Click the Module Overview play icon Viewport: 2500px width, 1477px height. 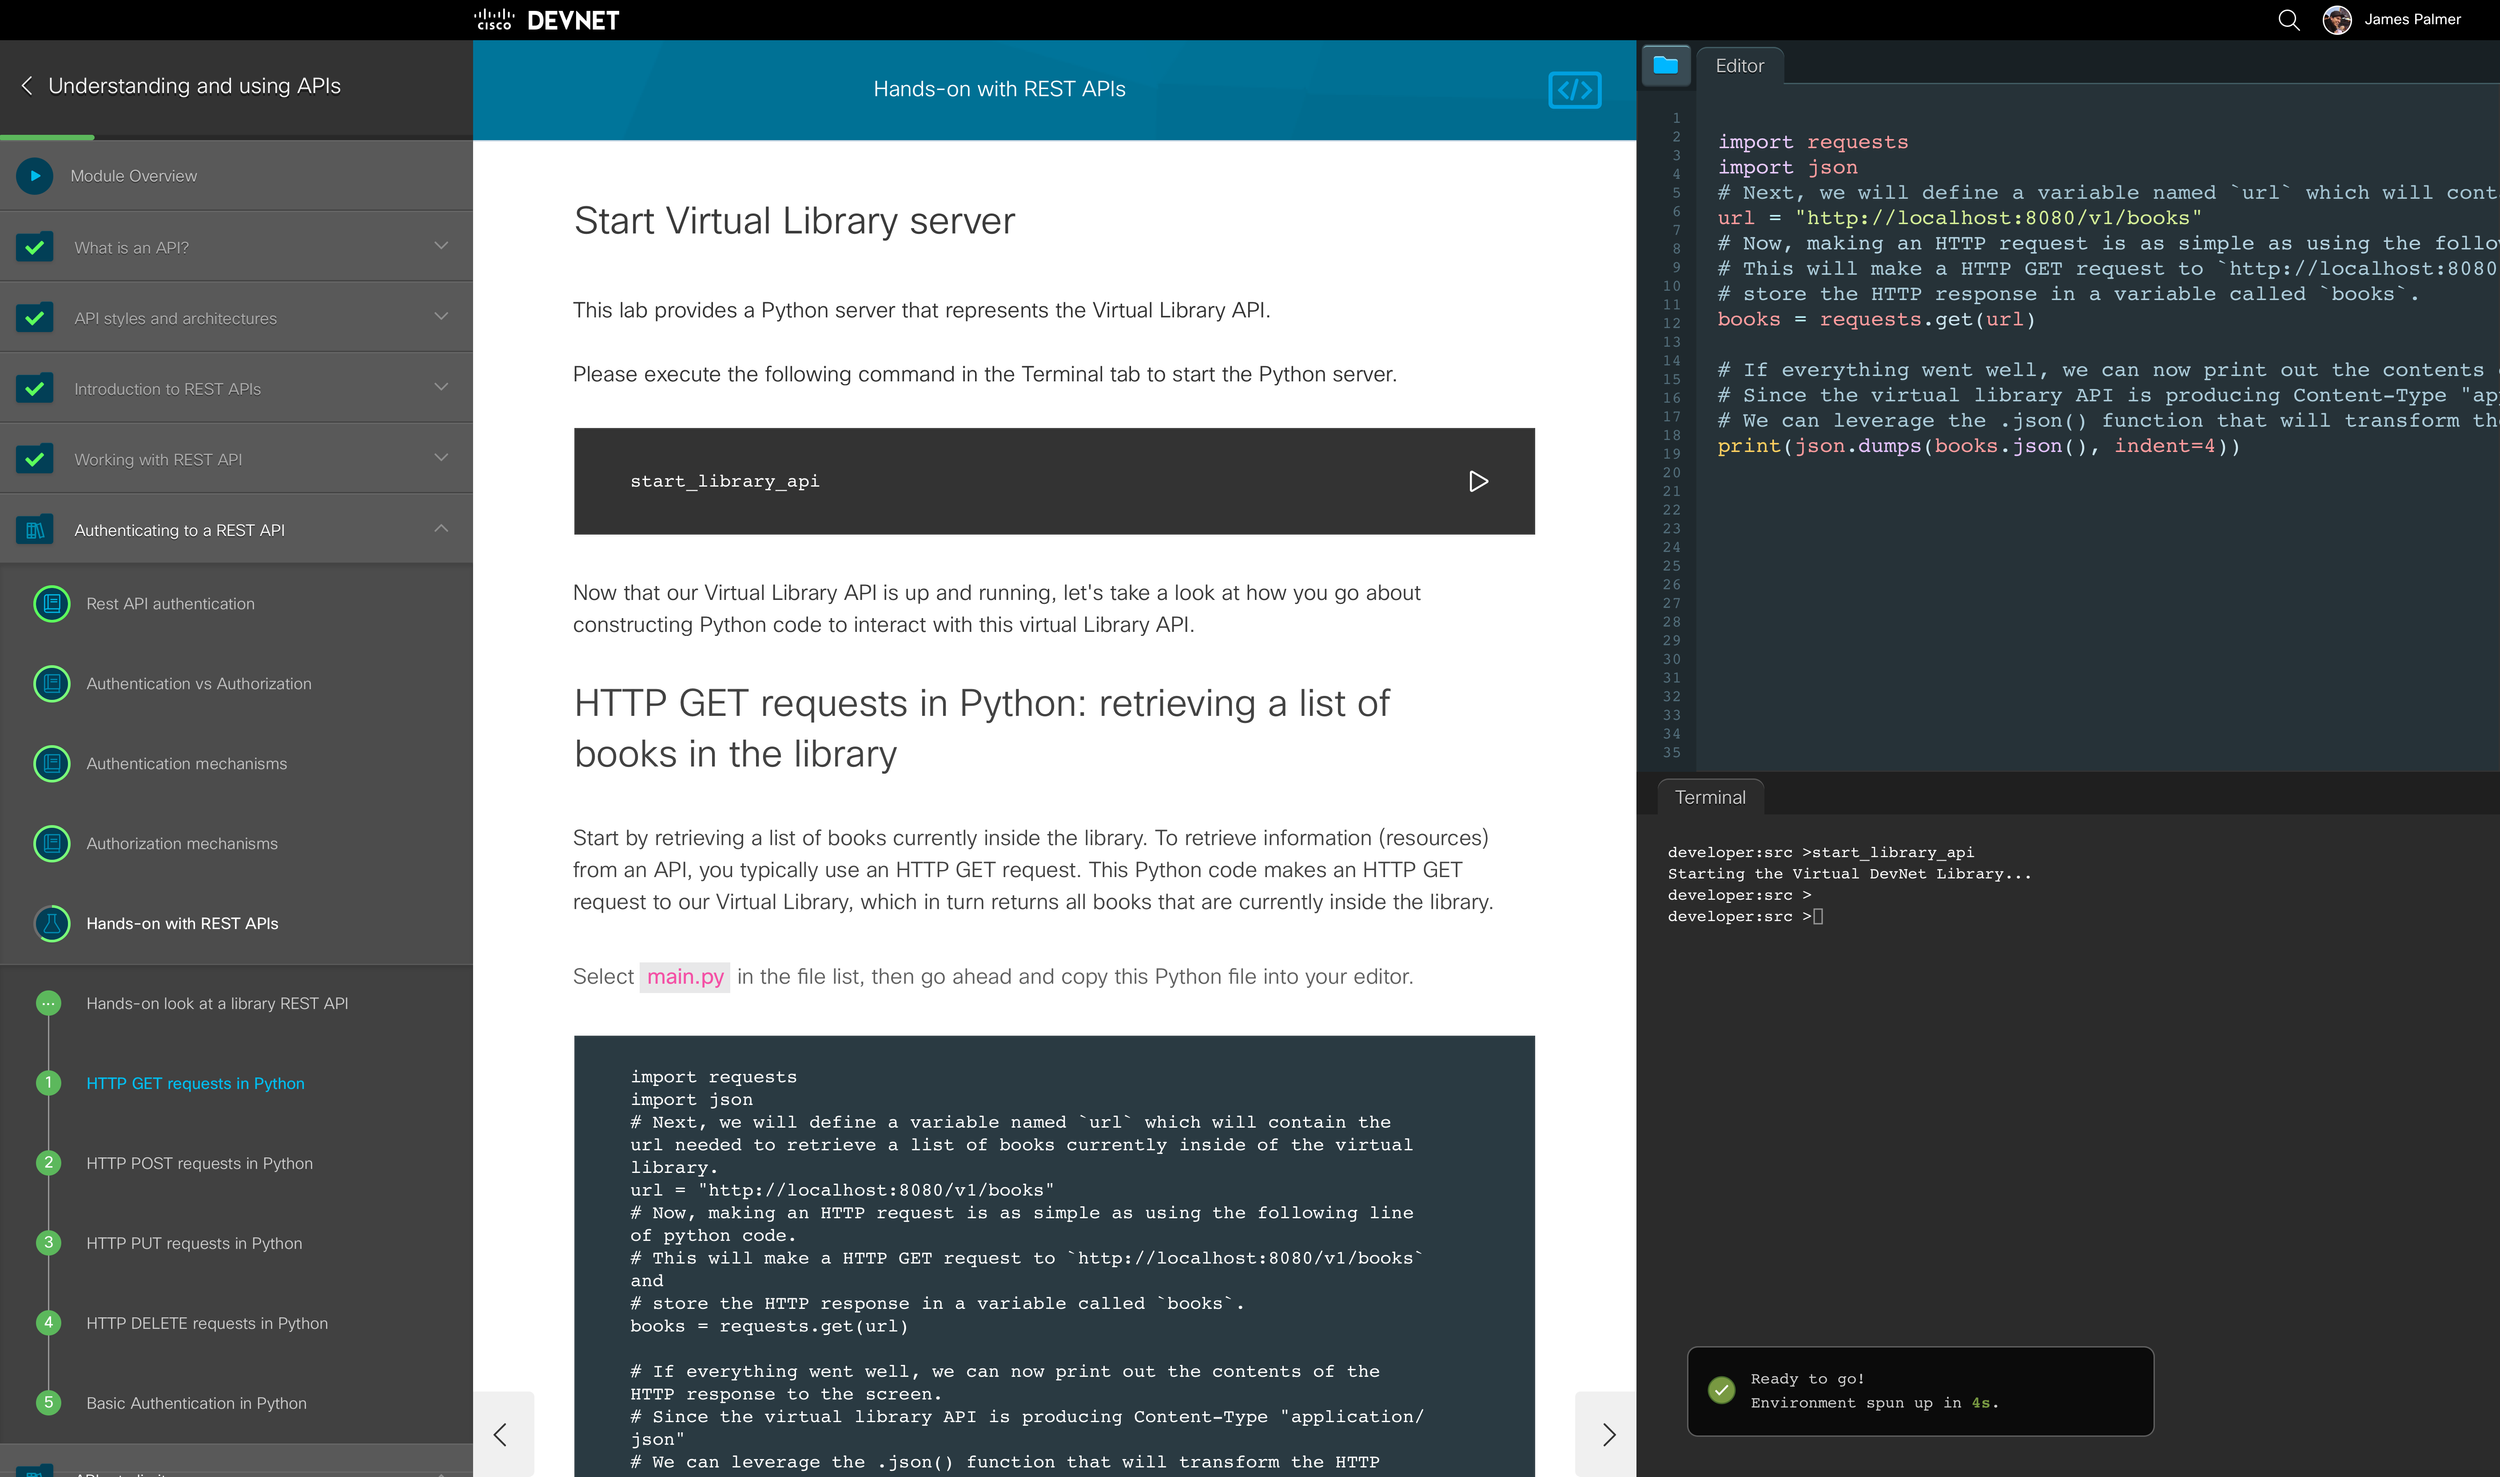(x=35, y=176)
